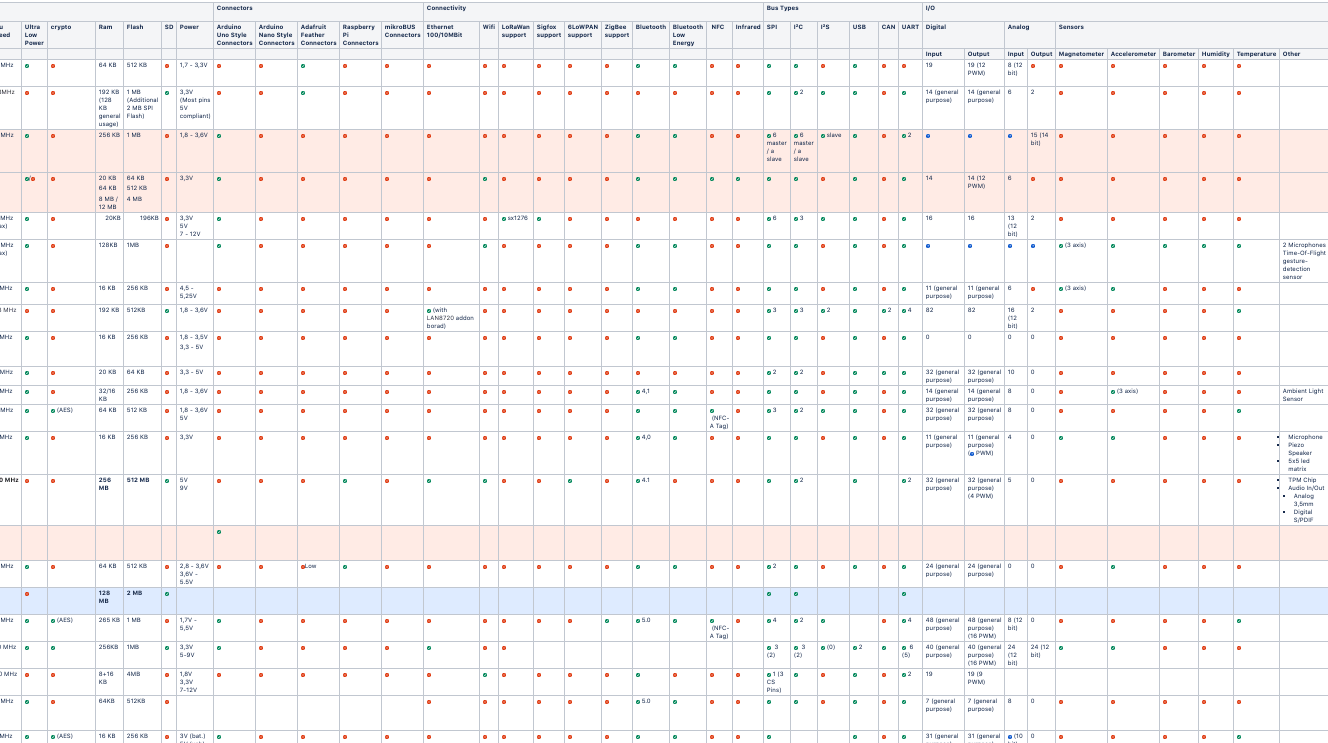Click the Flash column header

click(x=134, y=27)
